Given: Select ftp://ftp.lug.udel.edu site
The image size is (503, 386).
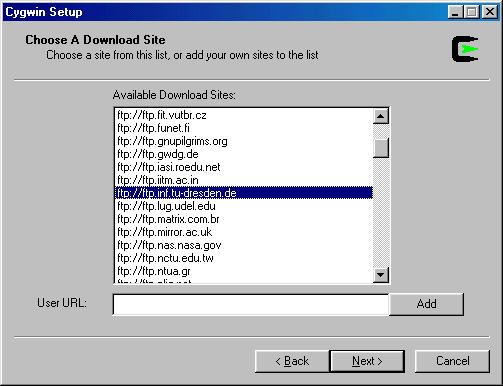Looking at the screenshot, I should pos(243,206).
